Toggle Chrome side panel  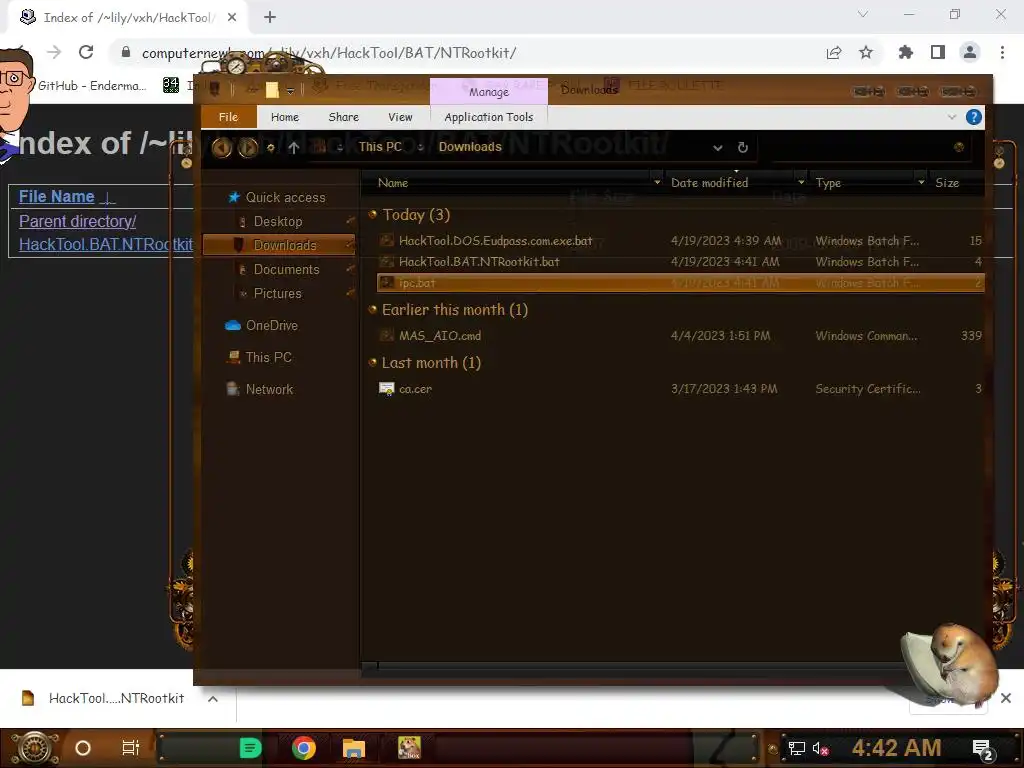(x=938, y=52)
